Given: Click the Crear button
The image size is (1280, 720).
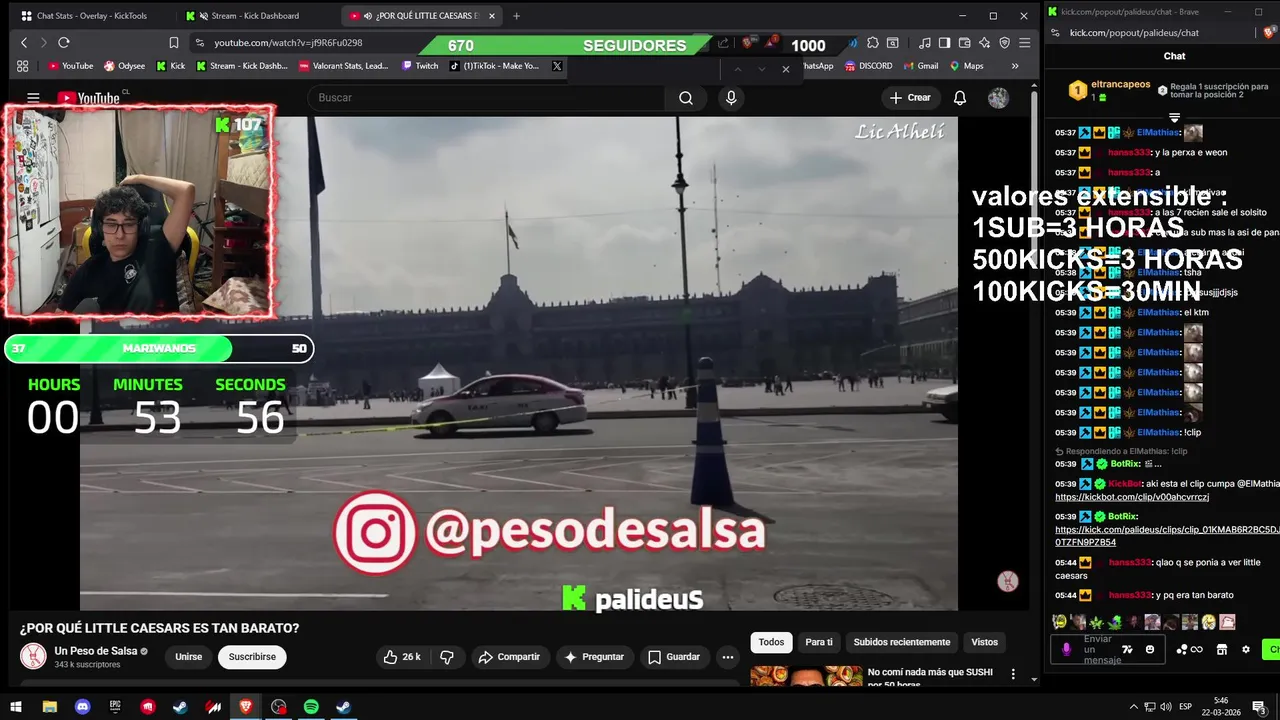Looking at the screenshot, I should click(910, 98).
